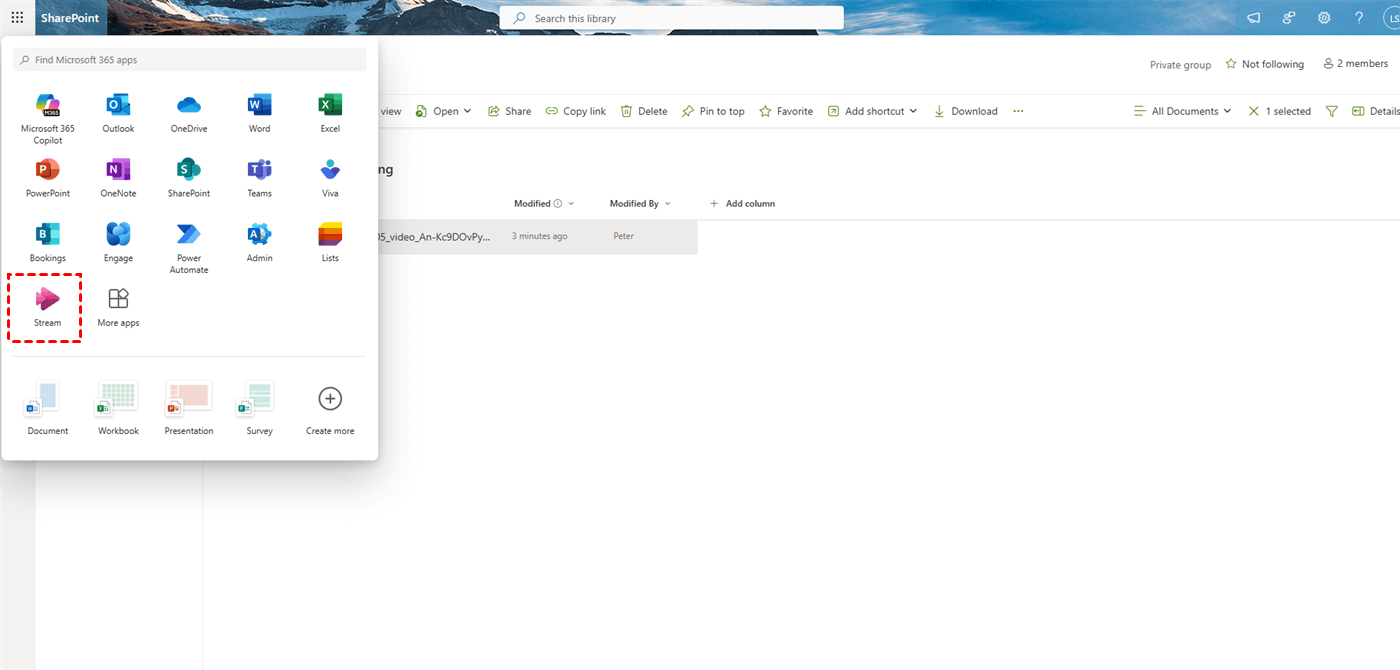Viewport: 1400px width, 670px height.
Task: Click SharePoint title in header
Action: tap(70, 18)
